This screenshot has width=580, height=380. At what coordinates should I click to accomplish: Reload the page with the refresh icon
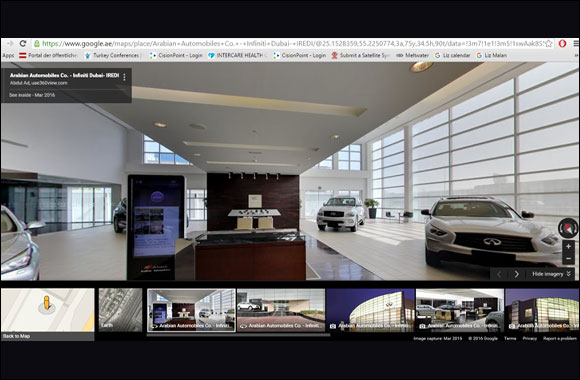coord(23,44)
